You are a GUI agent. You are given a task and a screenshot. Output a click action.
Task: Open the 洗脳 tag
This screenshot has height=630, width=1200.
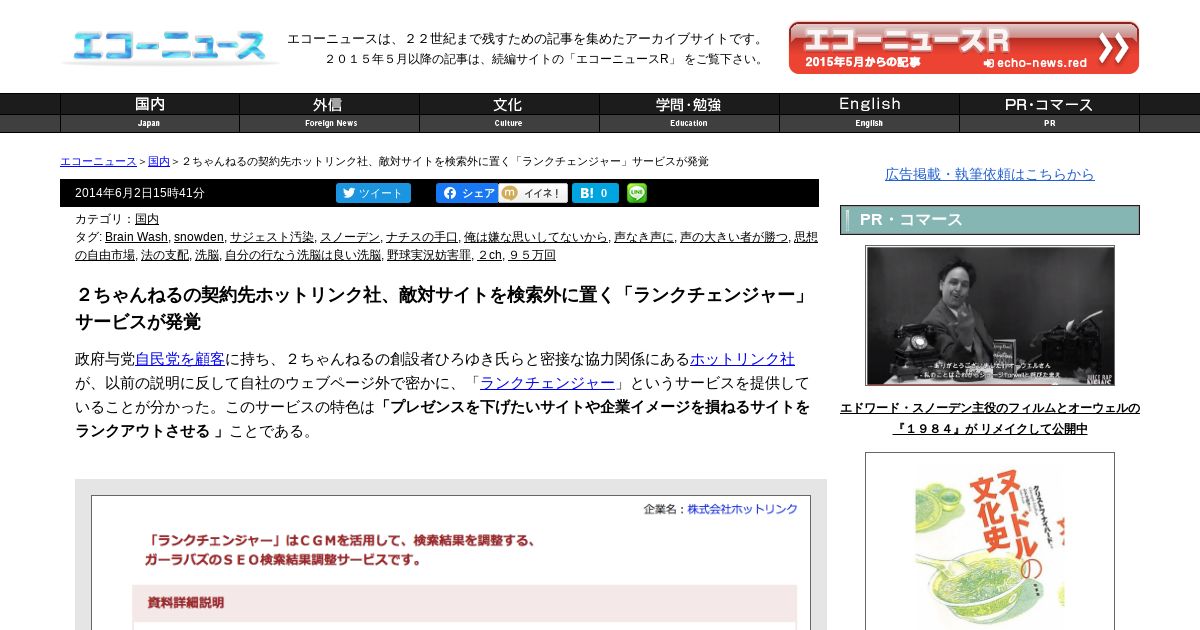tap(207, 255)
